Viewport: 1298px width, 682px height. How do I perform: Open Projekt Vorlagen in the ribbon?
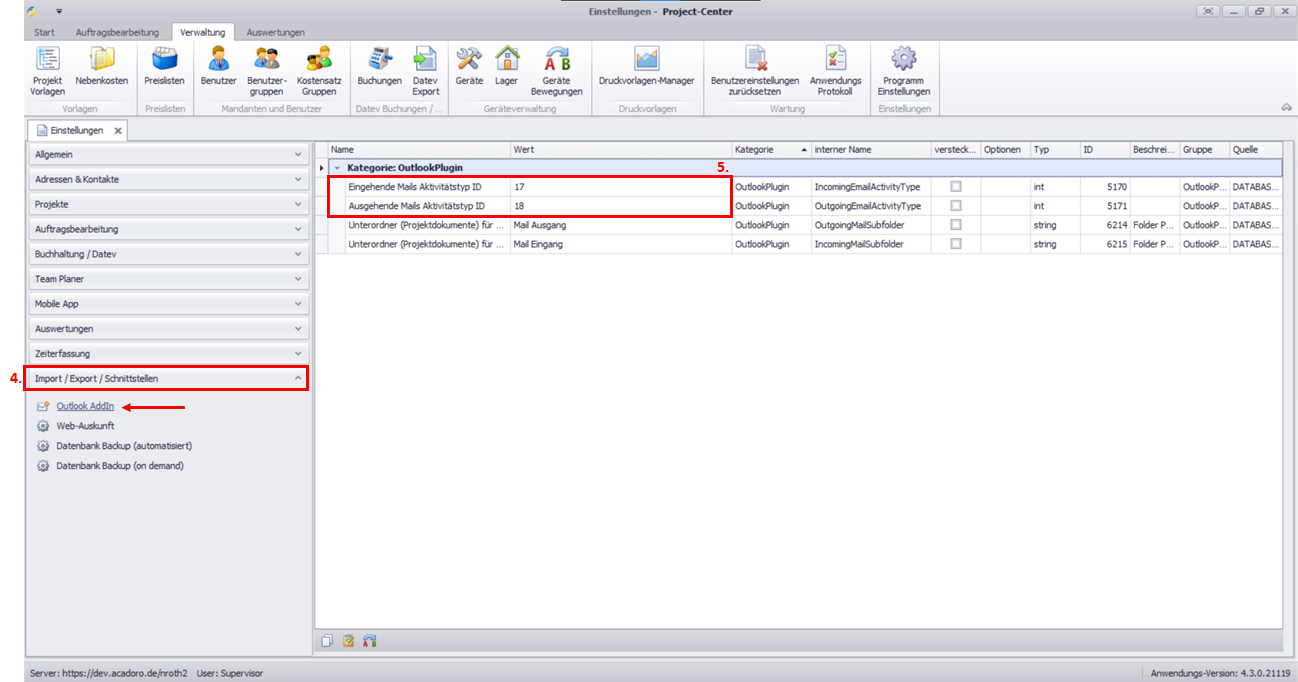coord(47,70)
